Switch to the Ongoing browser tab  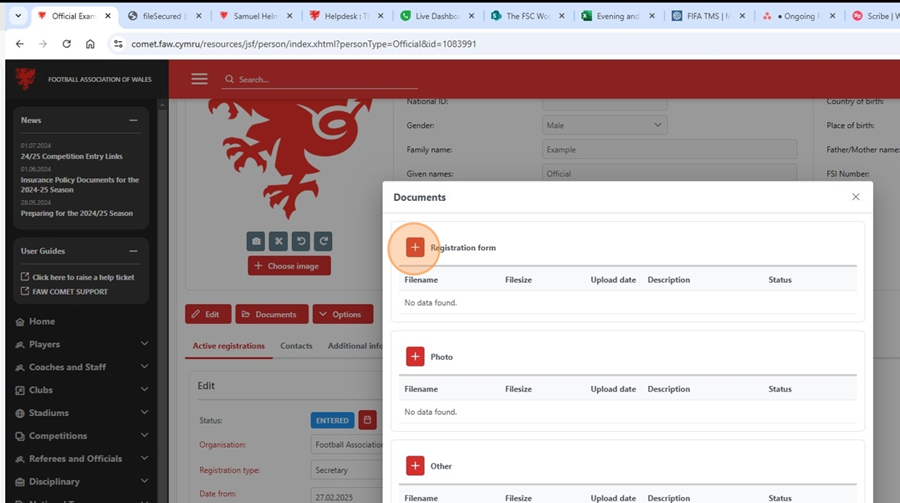point(797,16)
